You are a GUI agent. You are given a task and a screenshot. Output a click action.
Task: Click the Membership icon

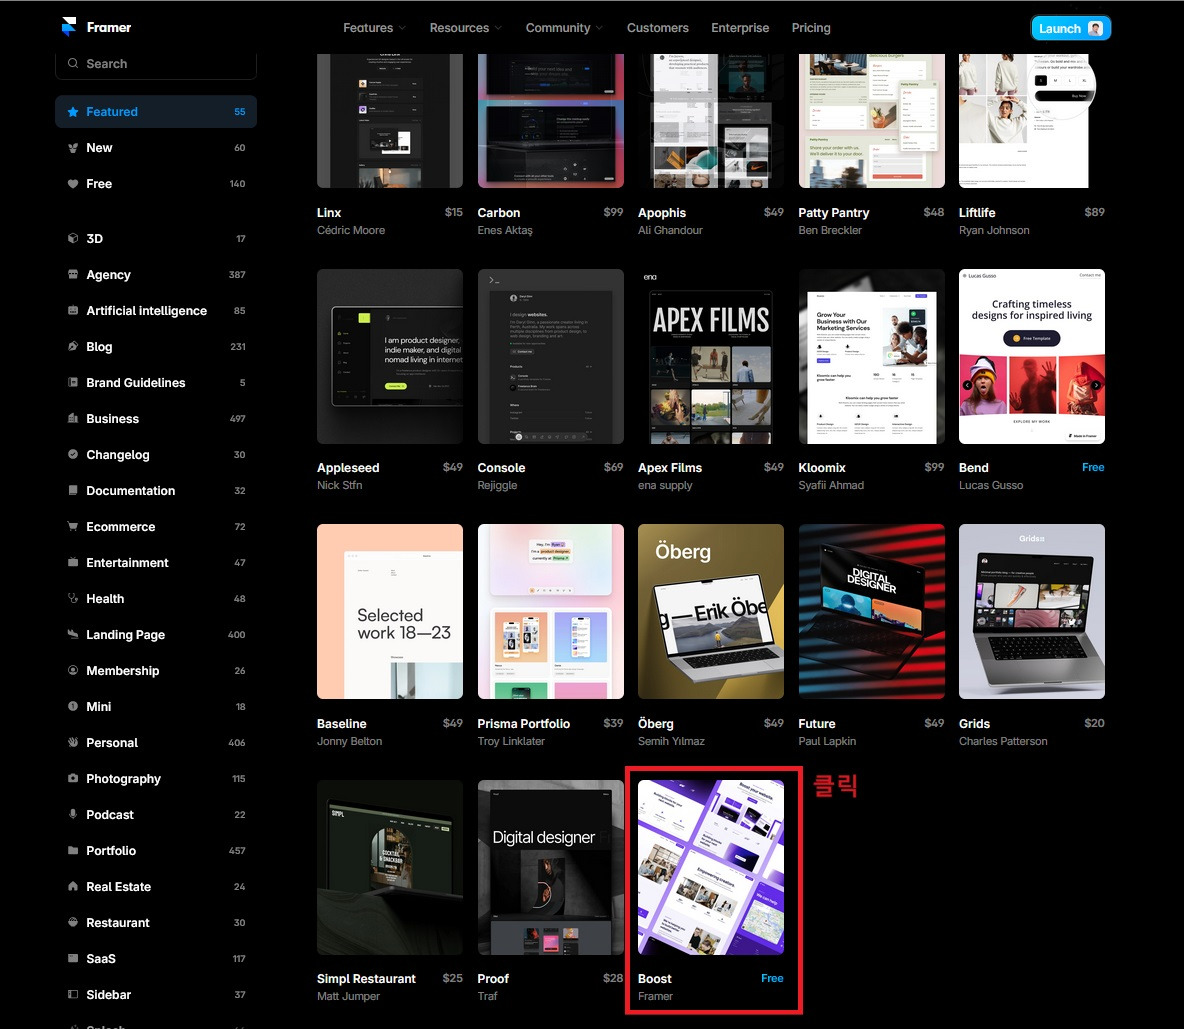pos(72,670)
